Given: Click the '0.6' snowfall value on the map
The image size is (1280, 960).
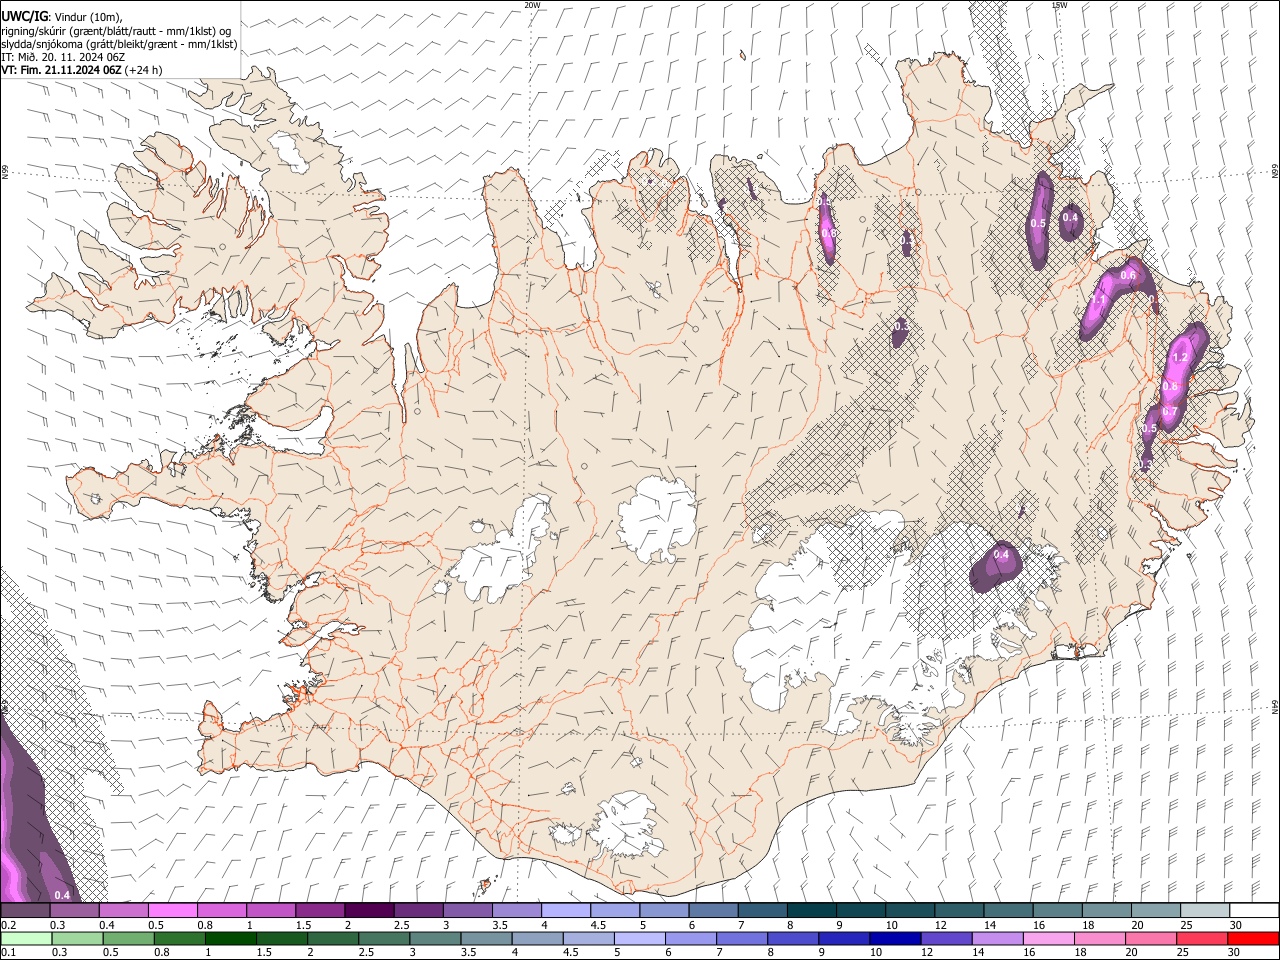Looking at the screenshot, I should 1128,275.
